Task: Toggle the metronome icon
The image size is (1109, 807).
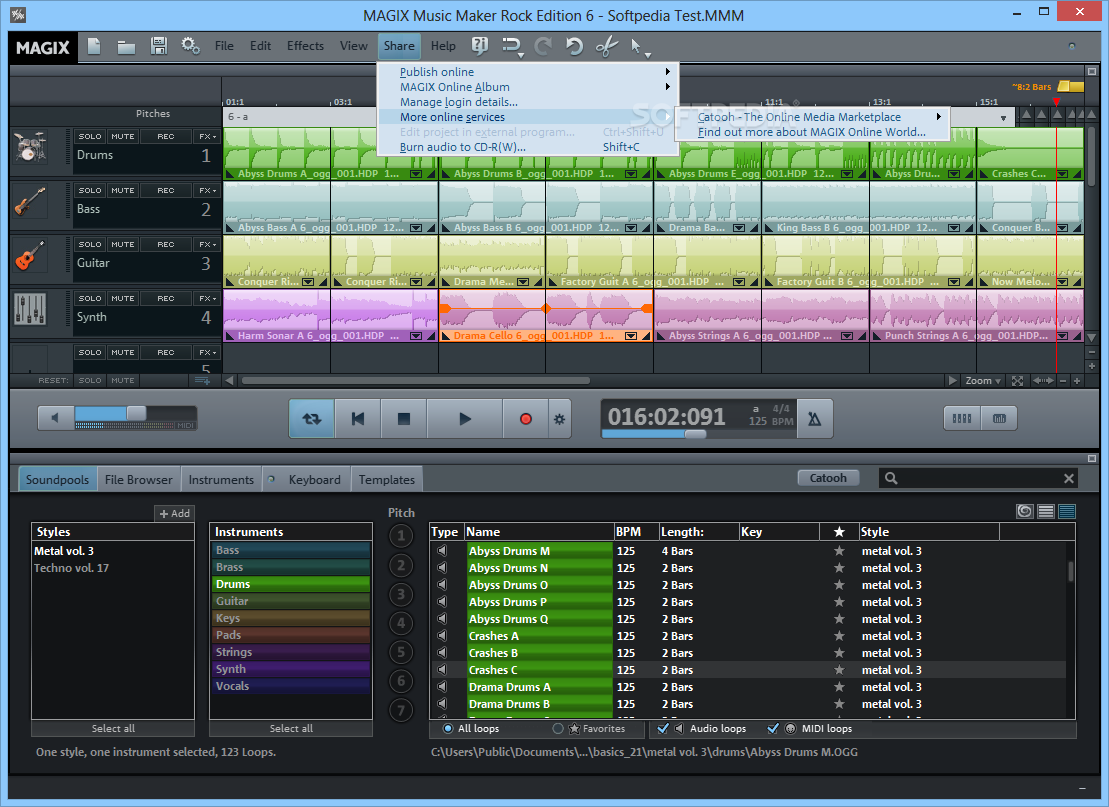Action: click(815, 419)
